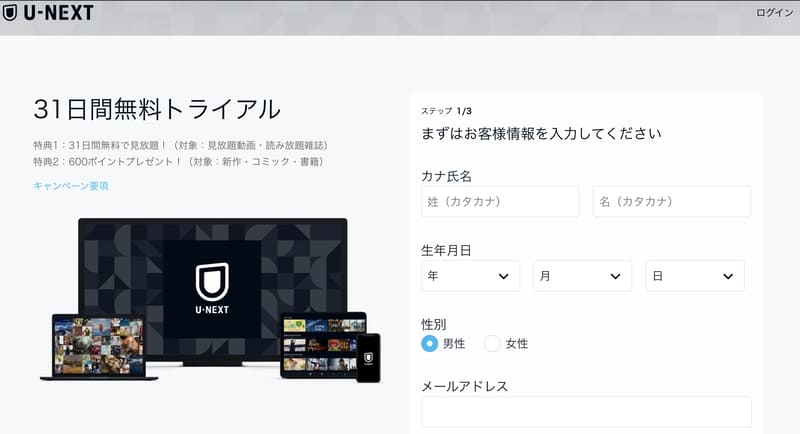Screen dimensions: 800x434
Task: Click the chevron arrow in year selector
Action: (503, 276)
